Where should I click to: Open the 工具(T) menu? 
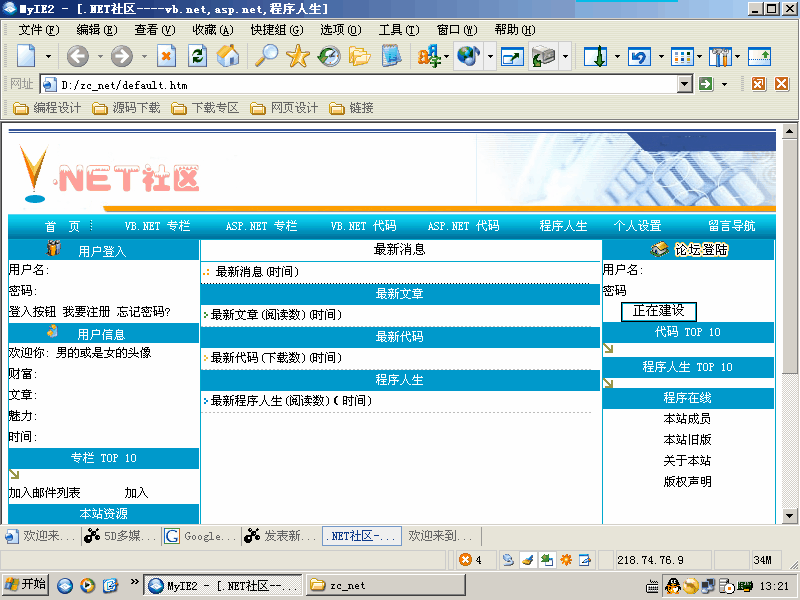coord(397,30)
